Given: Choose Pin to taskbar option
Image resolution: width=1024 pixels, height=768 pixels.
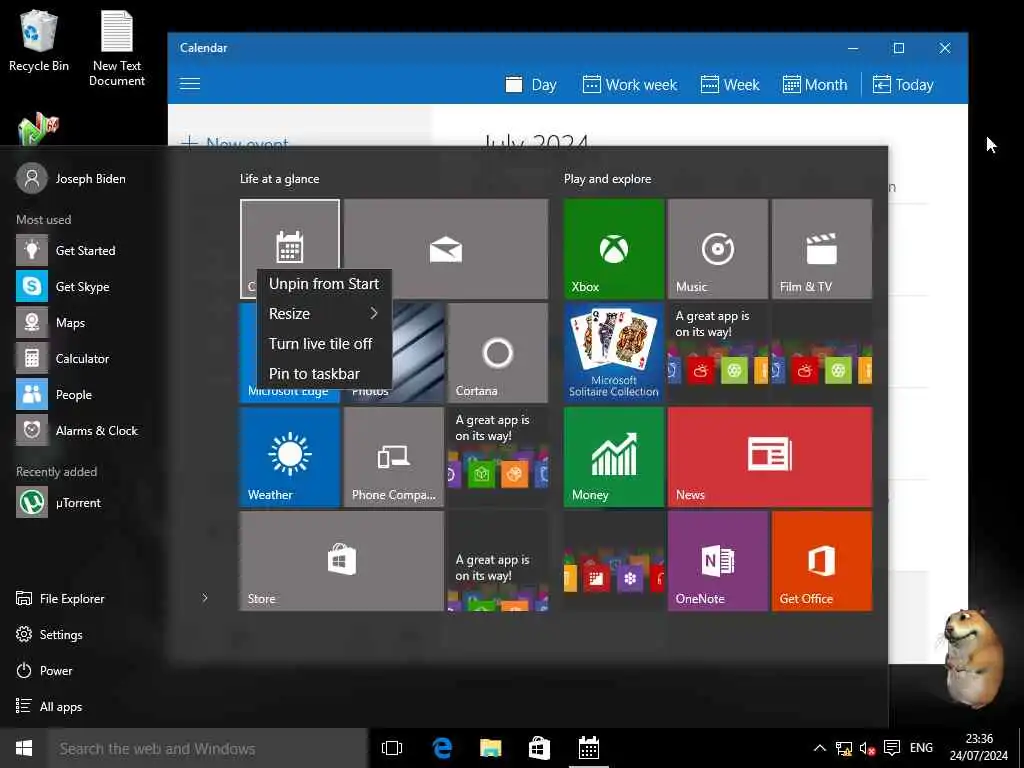Looking at the screenshot, I should [324, 374].
